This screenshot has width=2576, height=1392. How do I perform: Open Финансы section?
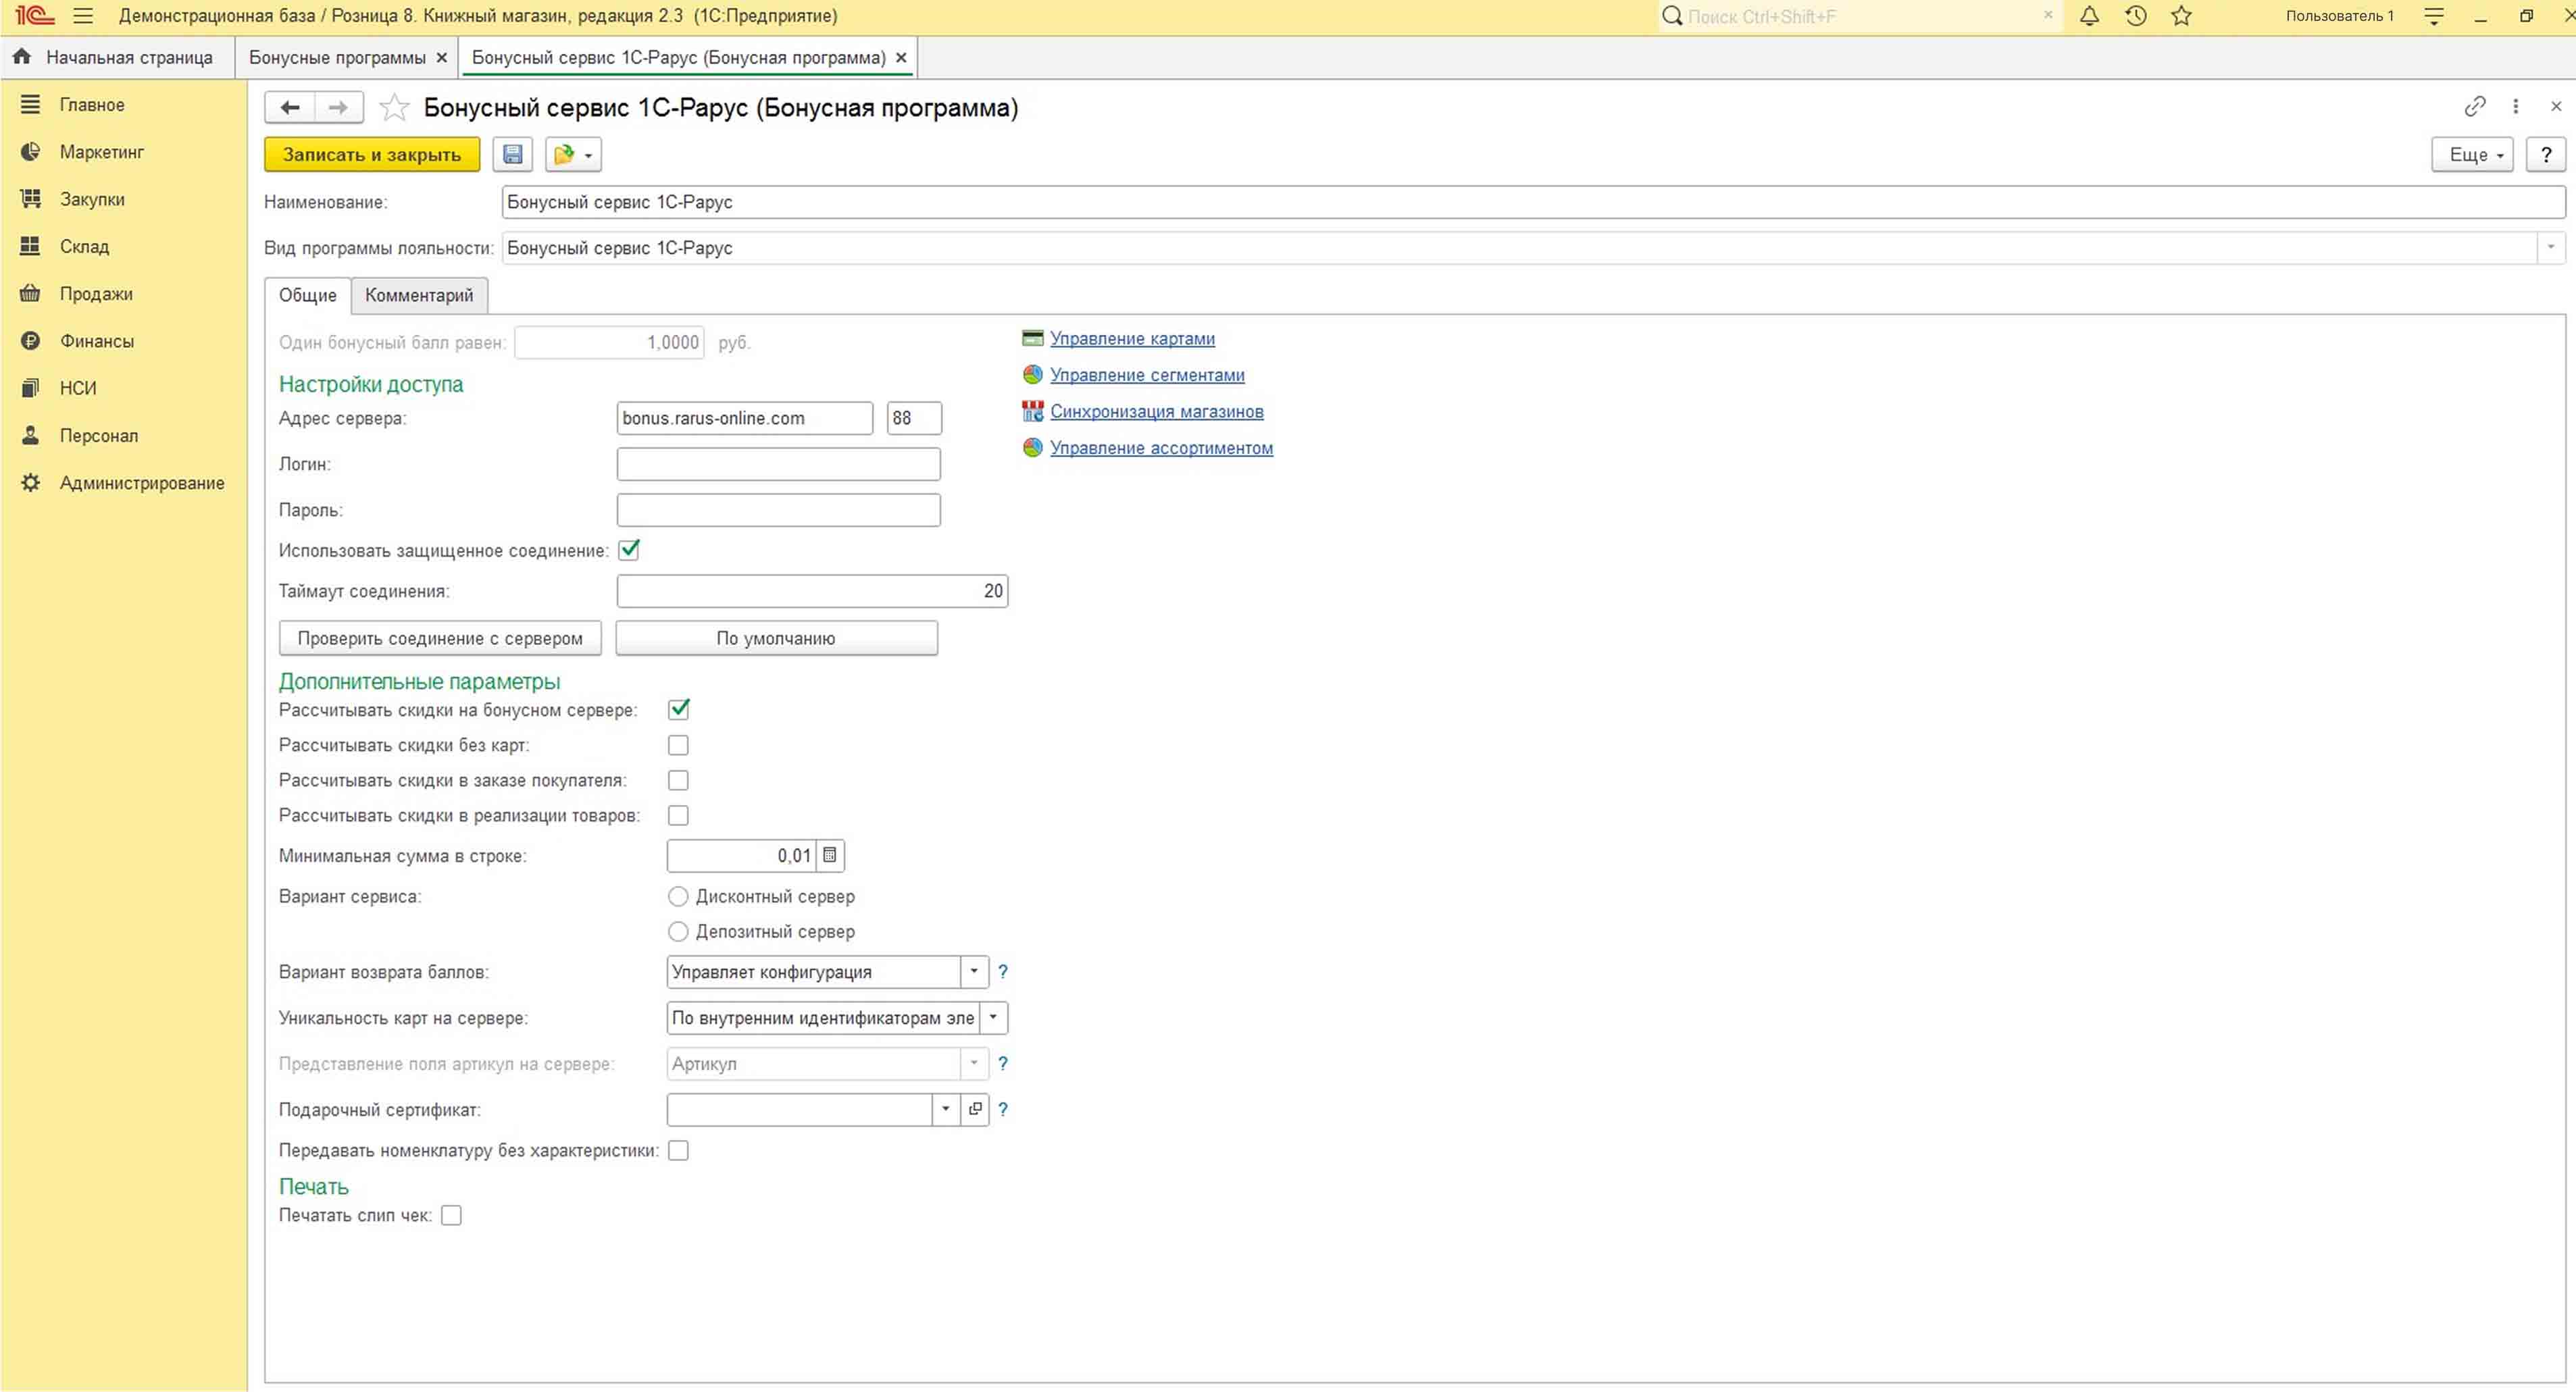(x=97, y=341)
